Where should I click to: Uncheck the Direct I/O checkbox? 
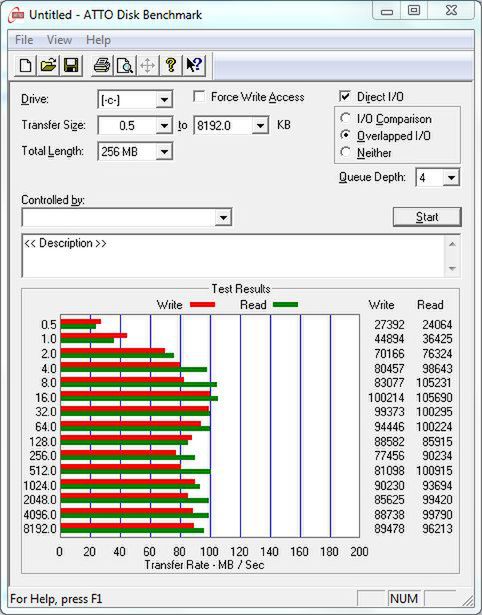pyautogui.click(x=344, y=96)
